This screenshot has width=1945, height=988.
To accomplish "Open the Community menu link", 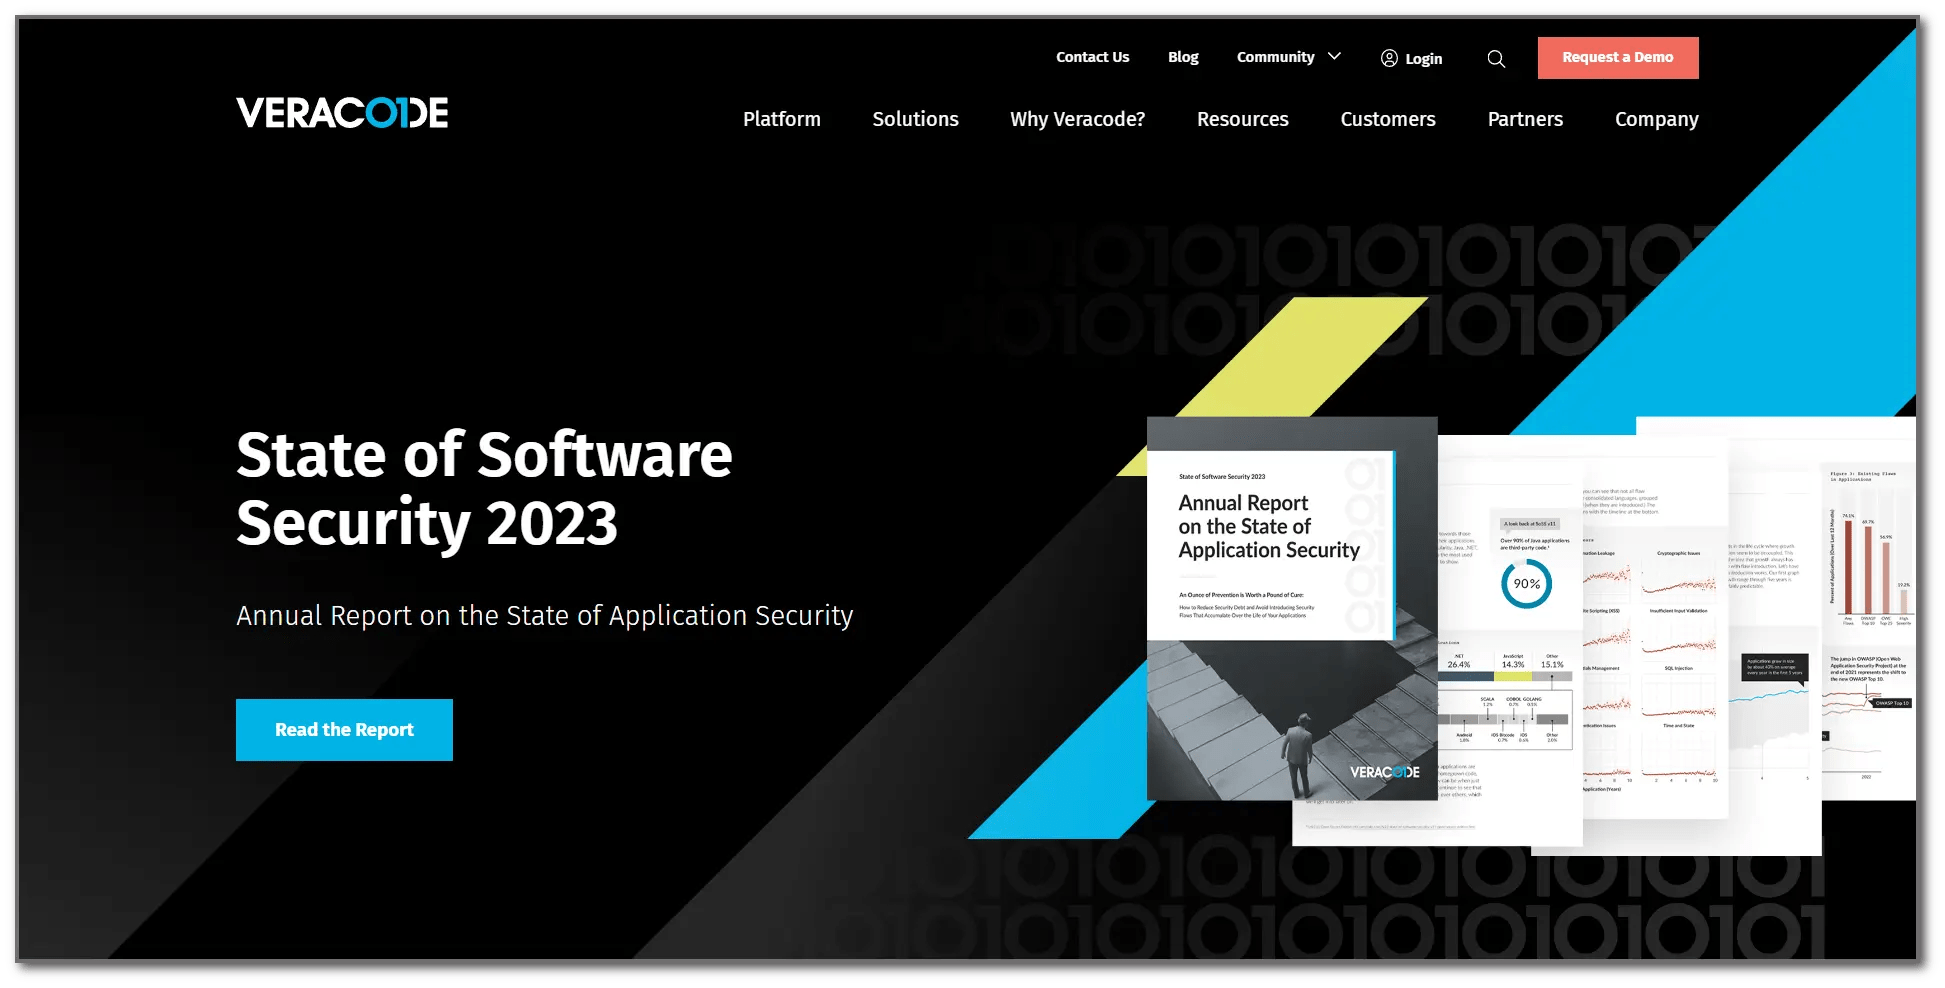I will [x=1275, y=57].
